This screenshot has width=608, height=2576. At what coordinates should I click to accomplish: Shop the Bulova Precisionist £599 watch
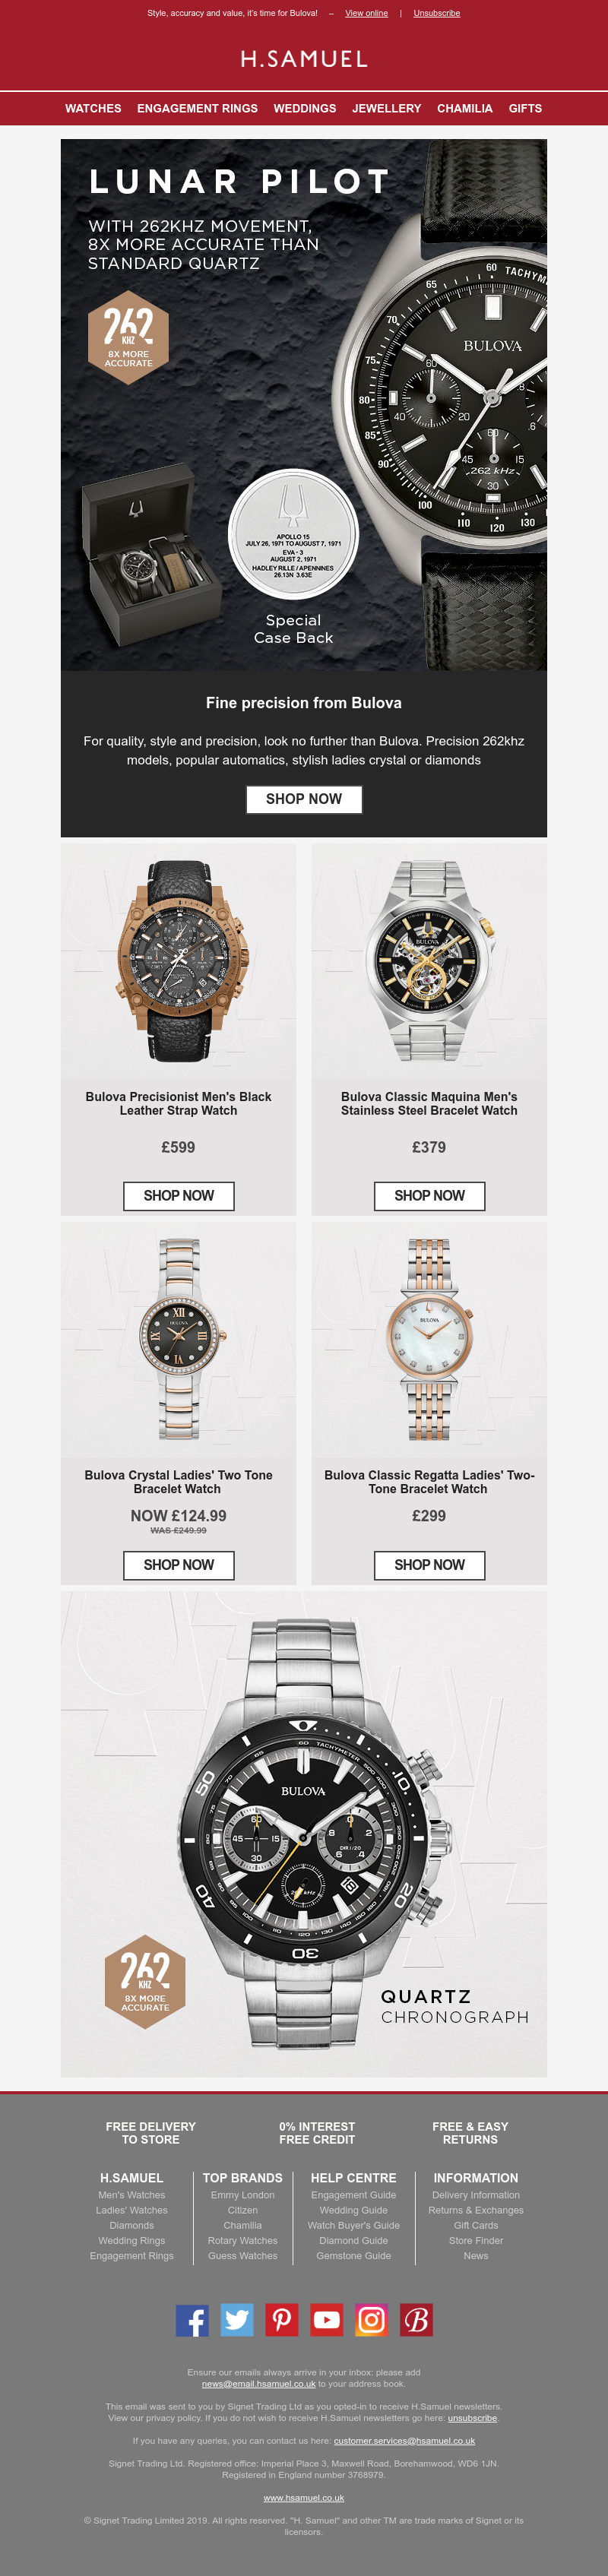point(179,1196)
